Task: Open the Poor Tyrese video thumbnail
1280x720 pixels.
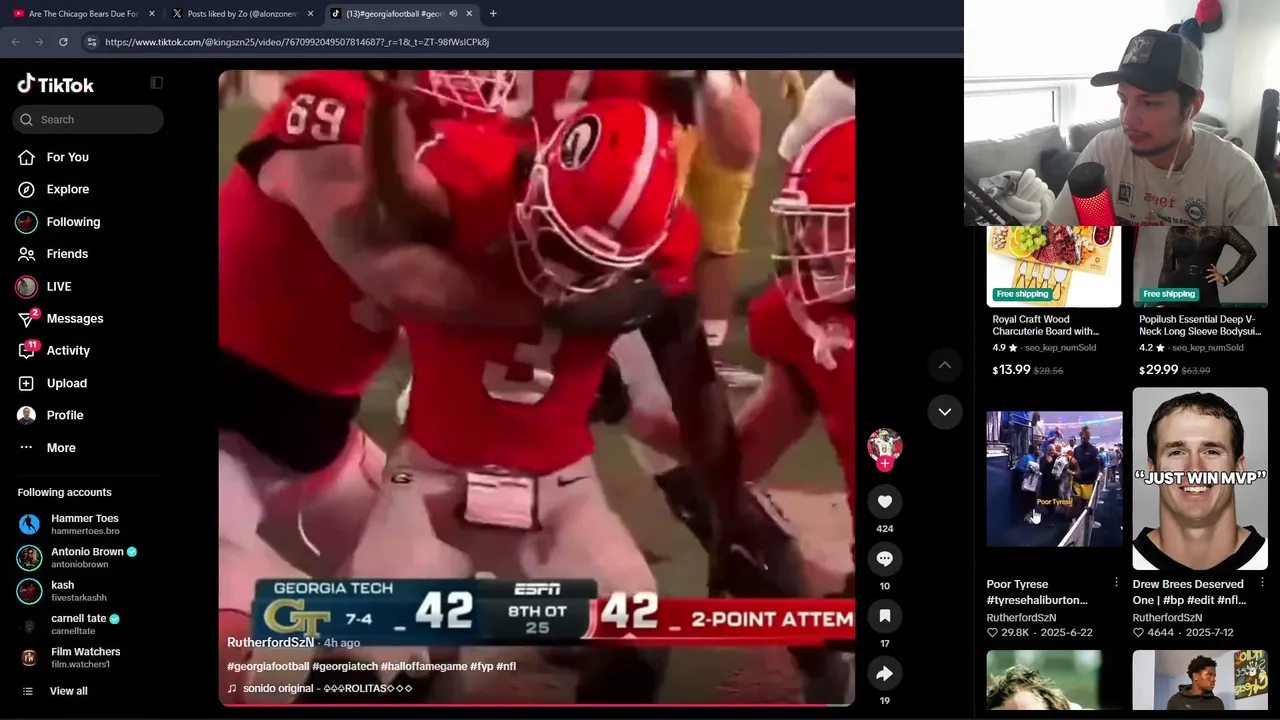Action: pos(1054,479)
